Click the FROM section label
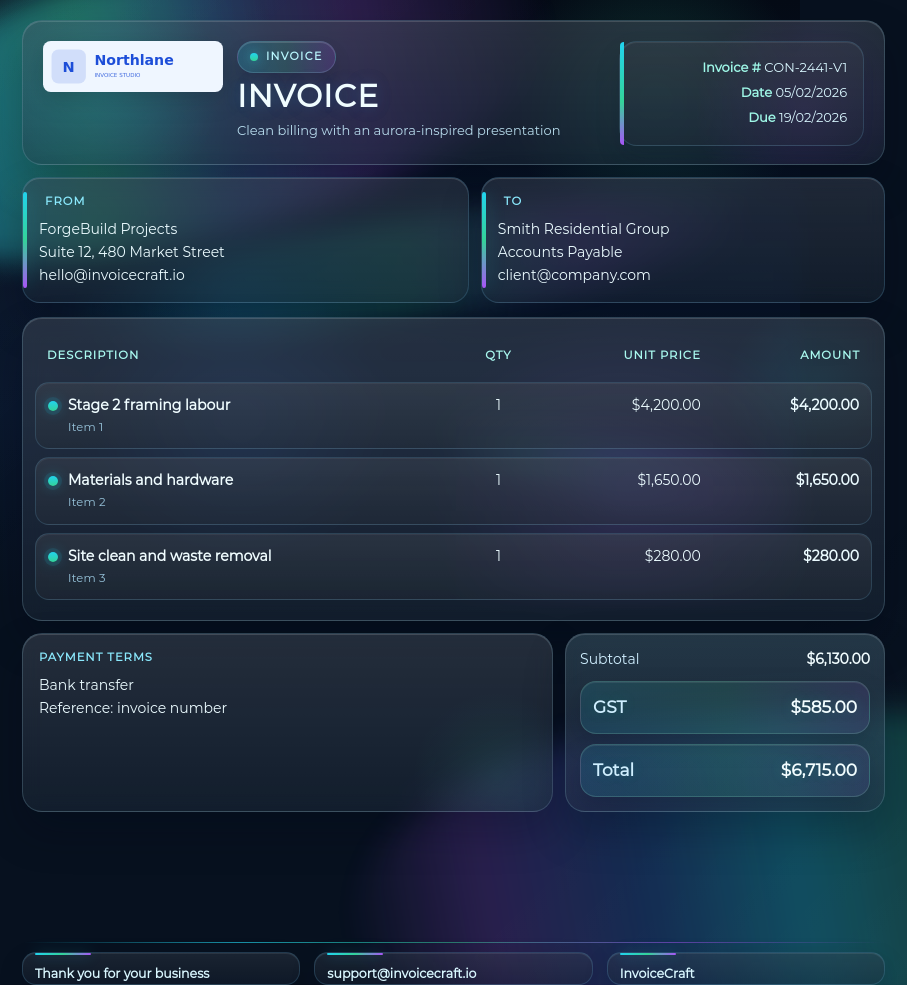The image size is (907, 985). pyautogui.click(x=65, y=201)
